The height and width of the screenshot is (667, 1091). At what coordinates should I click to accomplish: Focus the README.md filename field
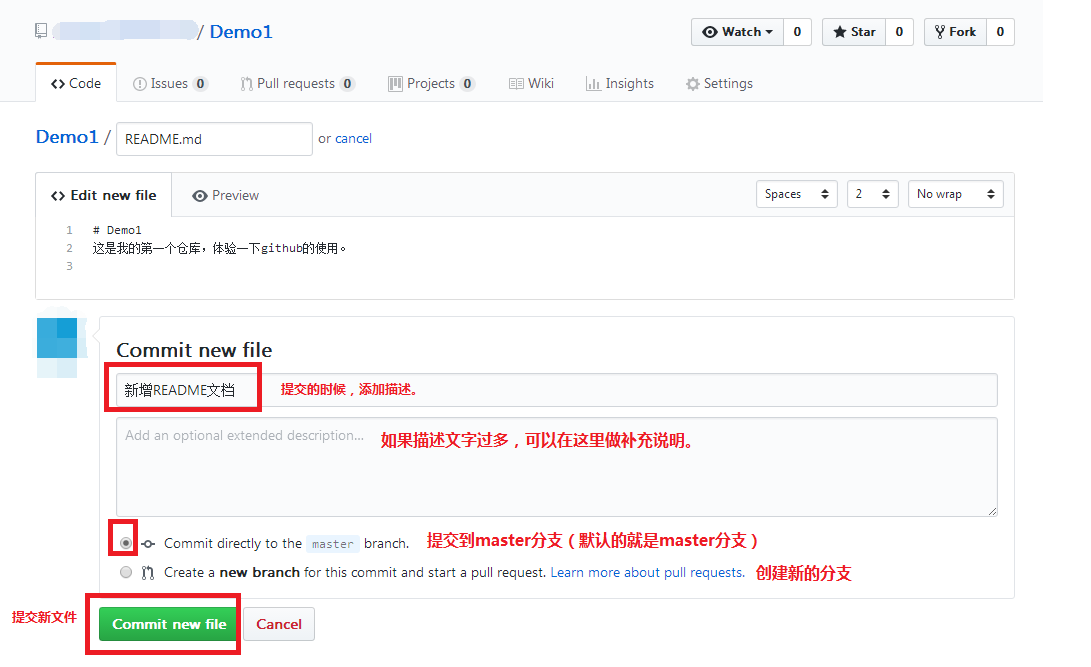214,139
